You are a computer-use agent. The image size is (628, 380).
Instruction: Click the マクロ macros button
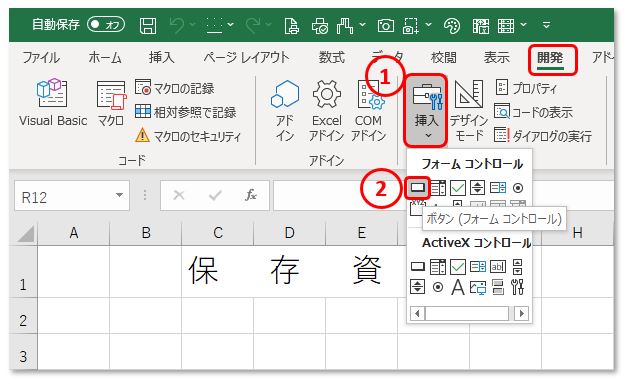coord(111,103)
